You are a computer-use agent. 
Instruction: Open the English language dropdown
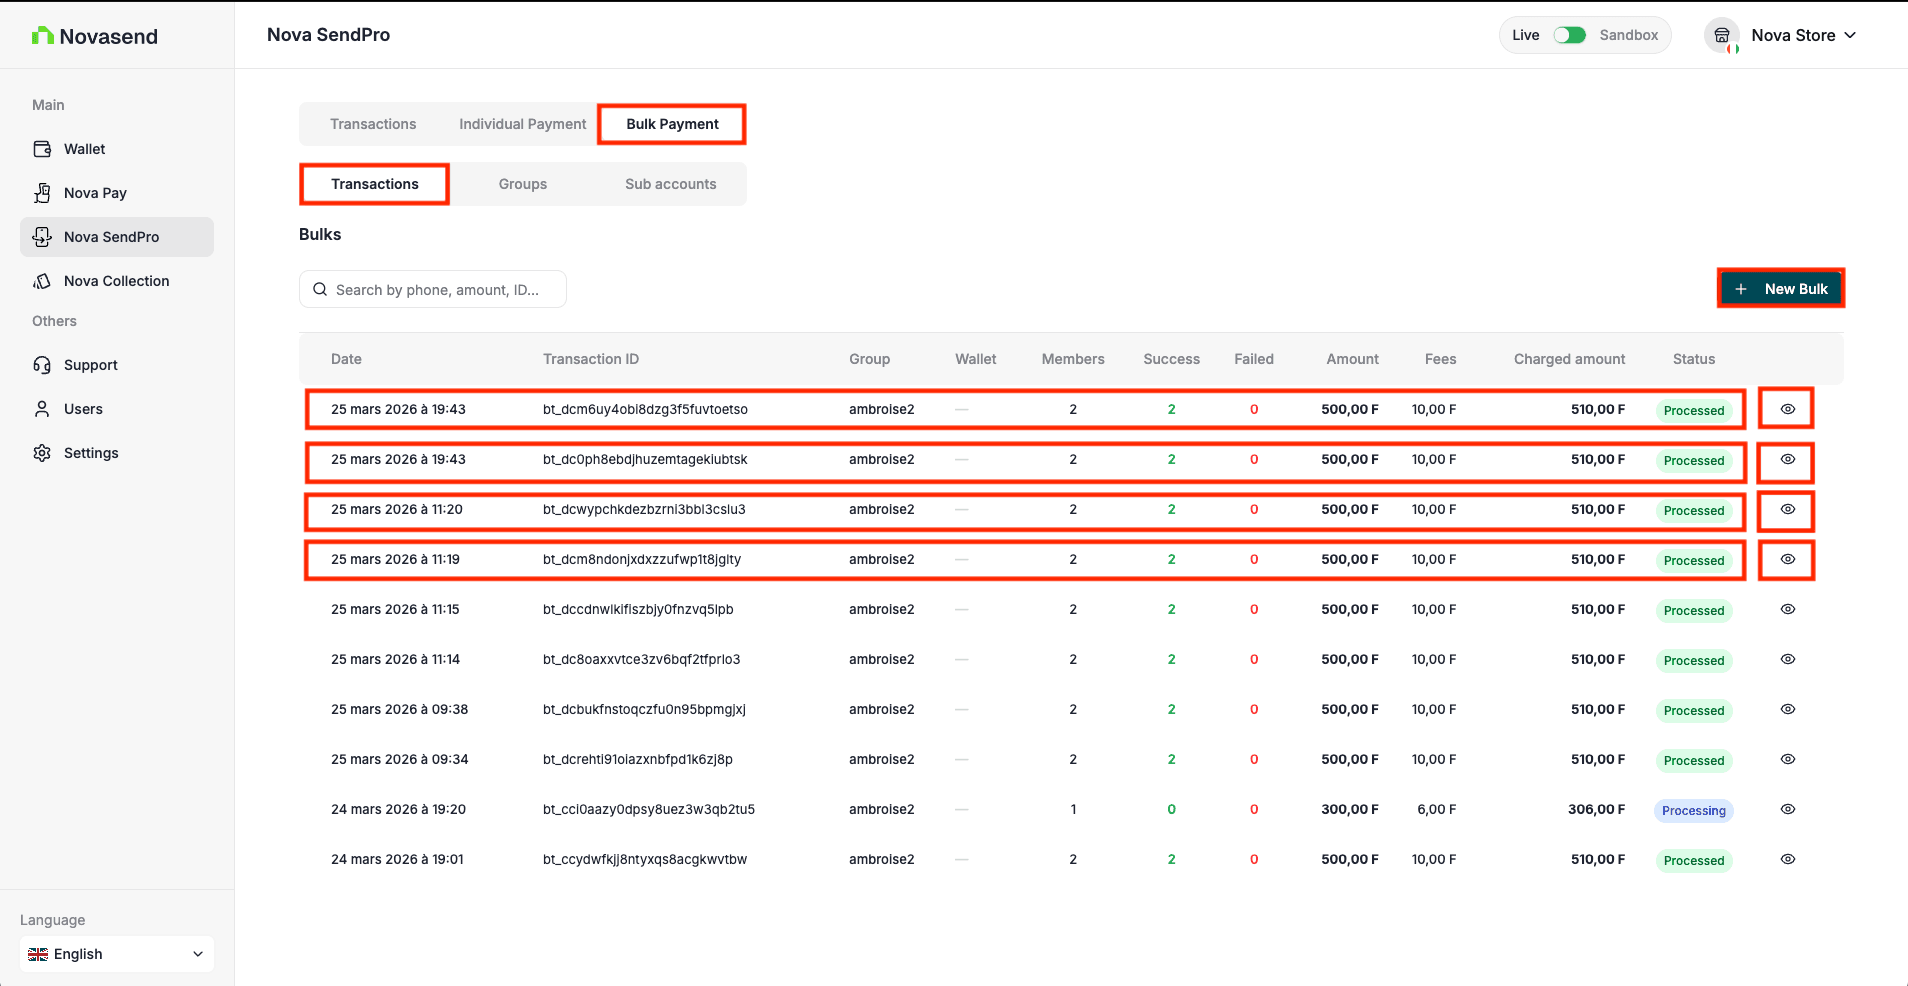(x=117, y=954)
